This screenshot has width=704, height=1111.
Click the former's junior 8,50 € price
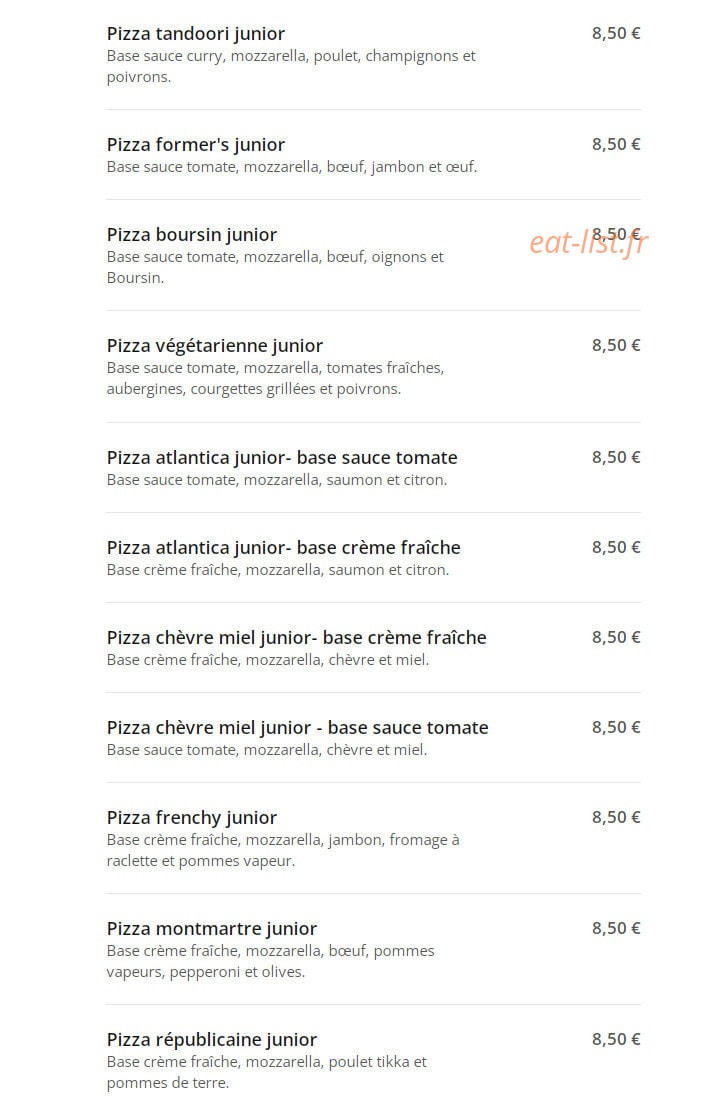[616, 145]
